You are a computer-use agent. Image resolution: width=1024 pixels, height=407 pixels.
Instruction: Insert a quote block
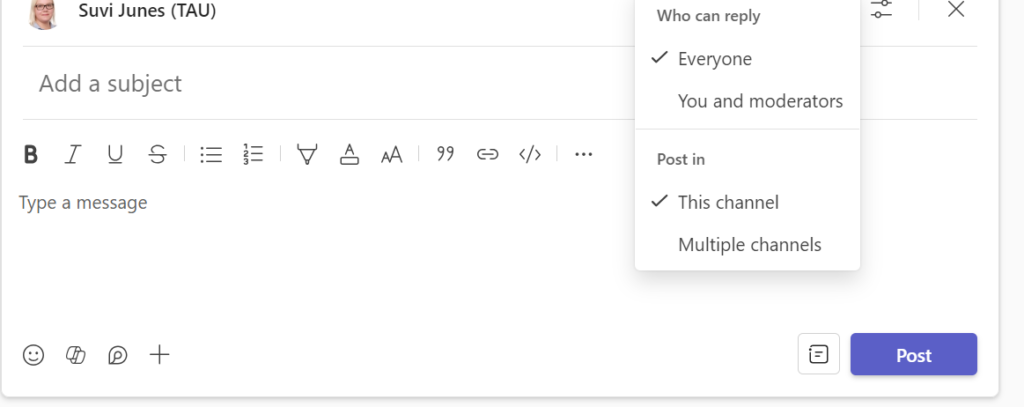(x=445, y=154)
